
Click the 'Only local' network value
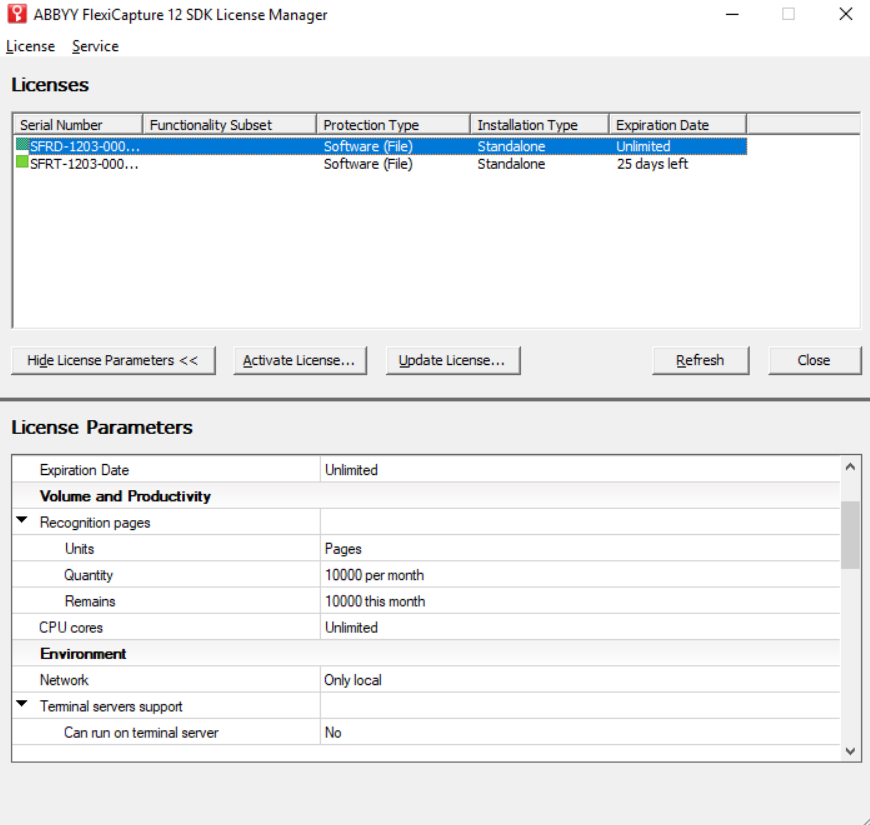[352, 680]
